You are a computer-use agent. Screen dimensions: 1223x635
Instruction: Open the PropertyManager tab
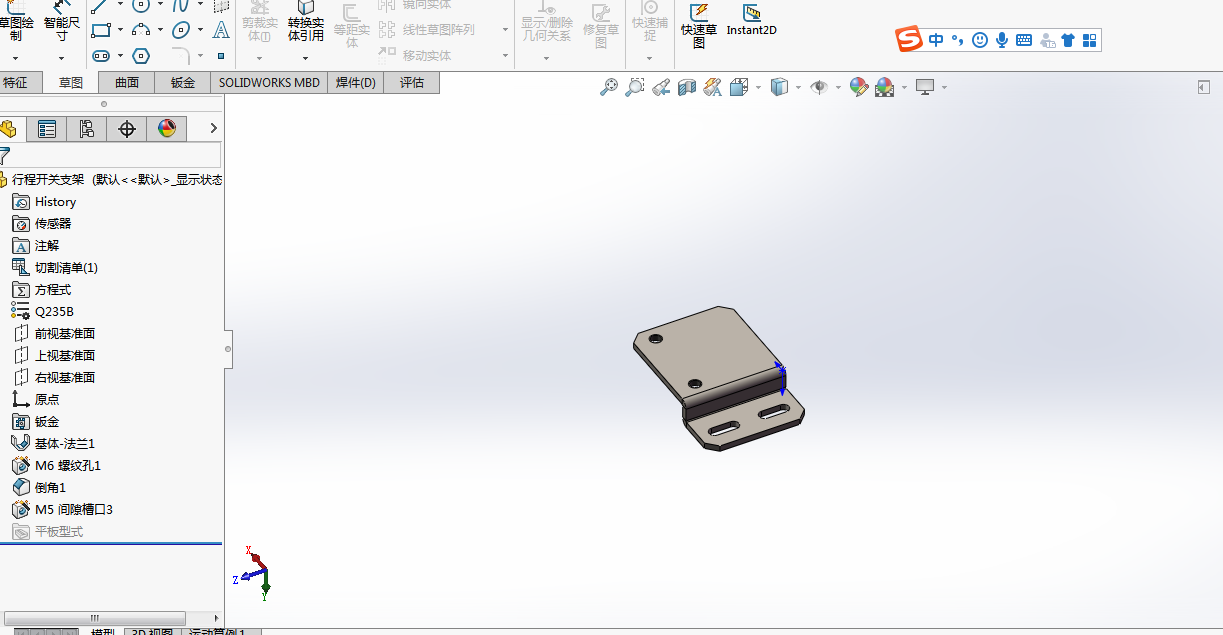coord(46,129)
